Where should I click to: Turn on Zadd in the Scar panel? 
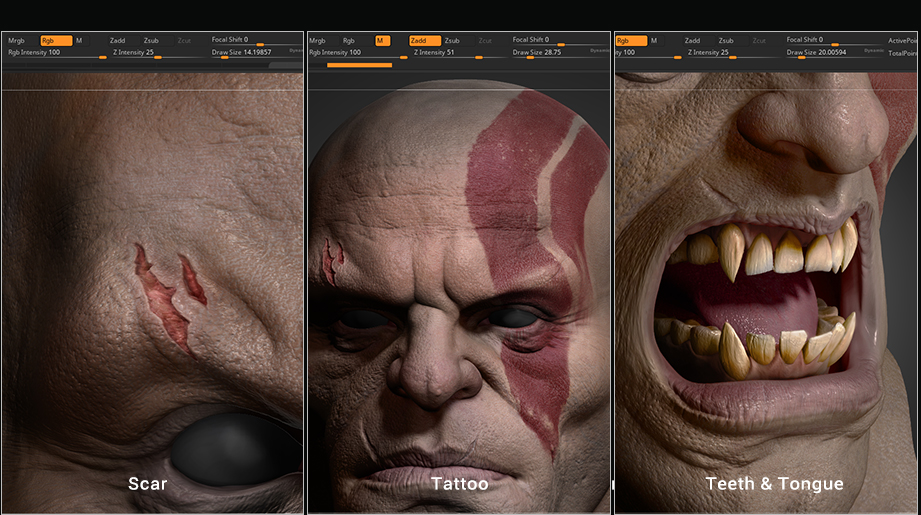[118, 41]
